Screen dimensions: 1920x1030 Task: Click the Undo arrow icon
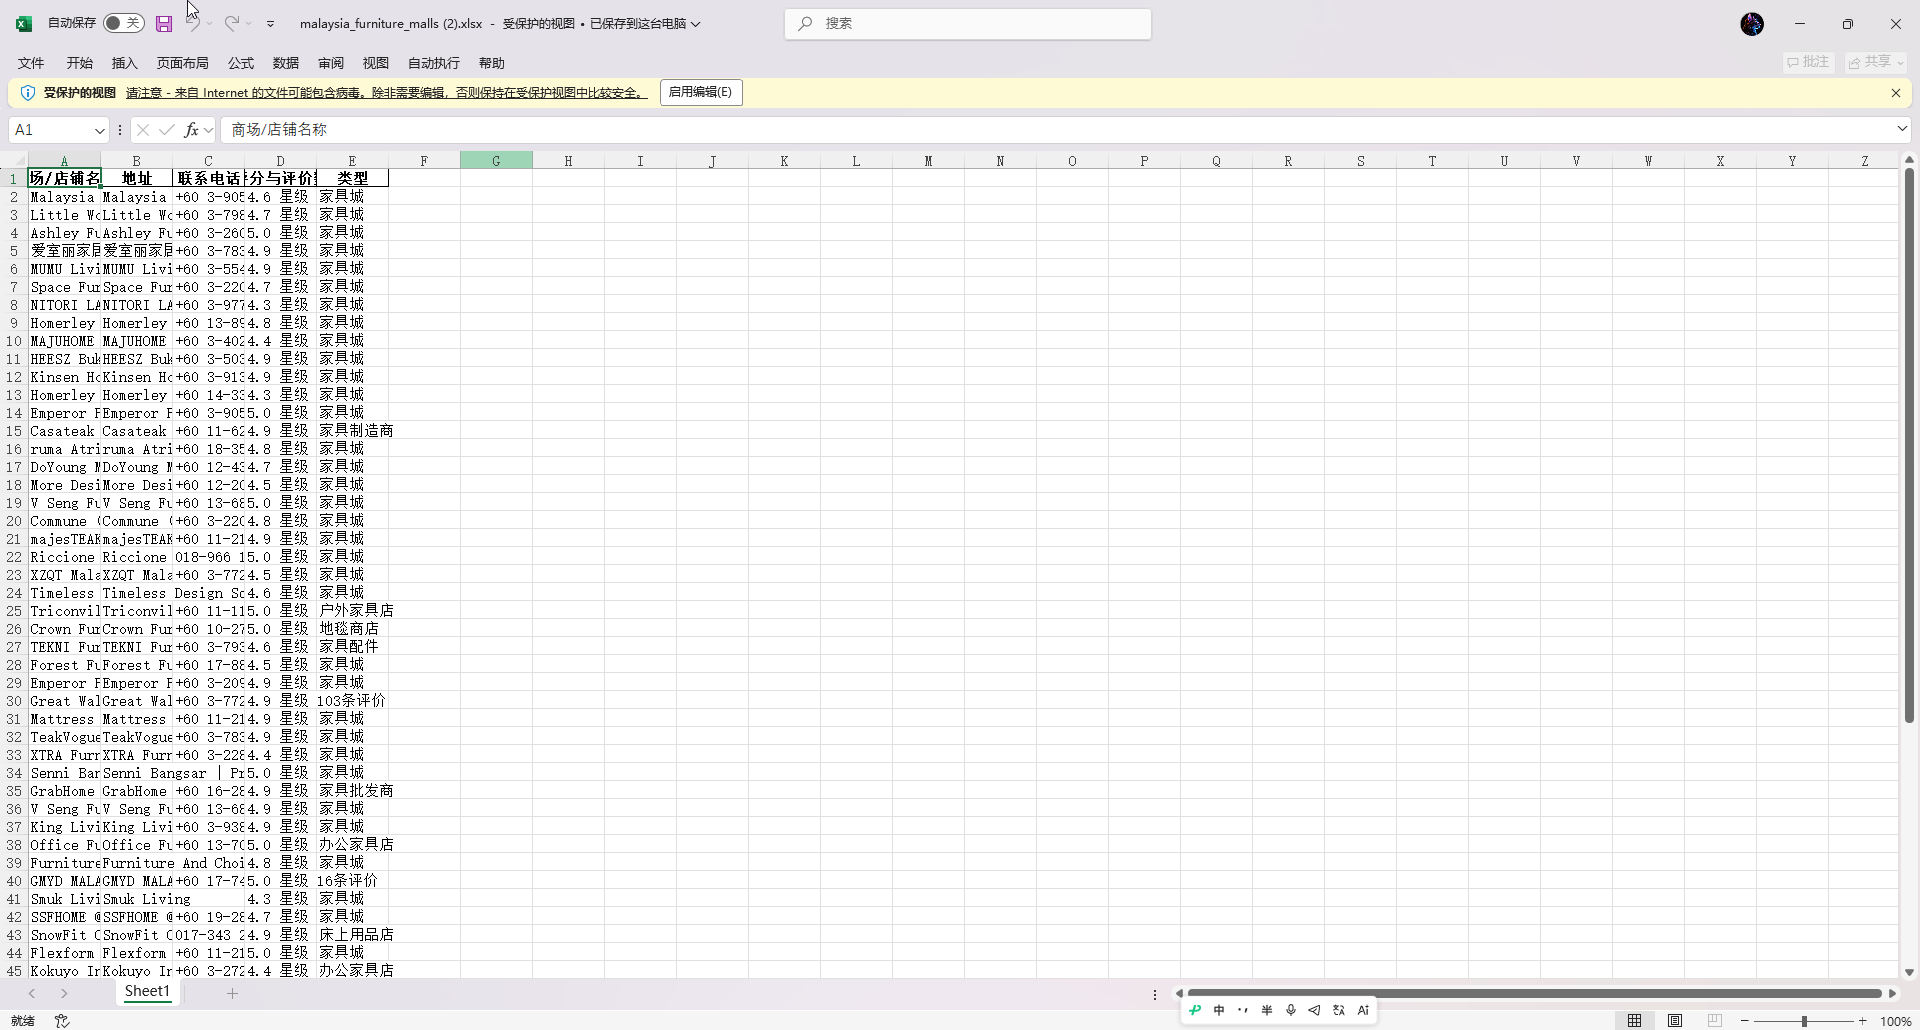193,23
